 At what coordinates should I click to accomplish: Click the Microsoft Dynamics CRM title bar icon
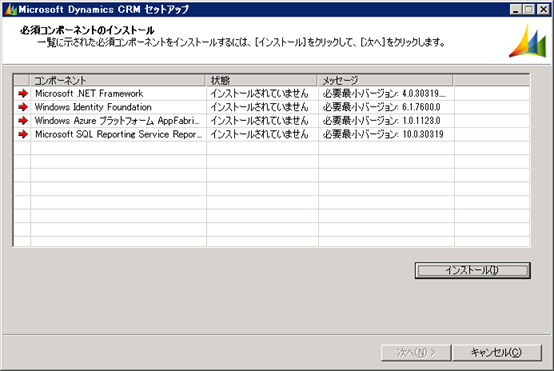click(11, 9)
